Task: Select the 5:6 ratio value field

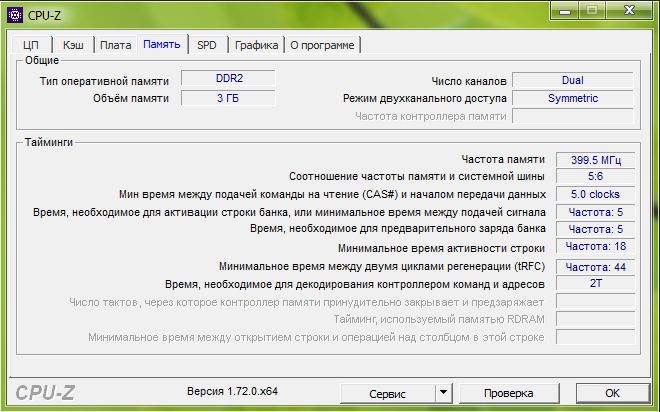Action: [596, 176]
